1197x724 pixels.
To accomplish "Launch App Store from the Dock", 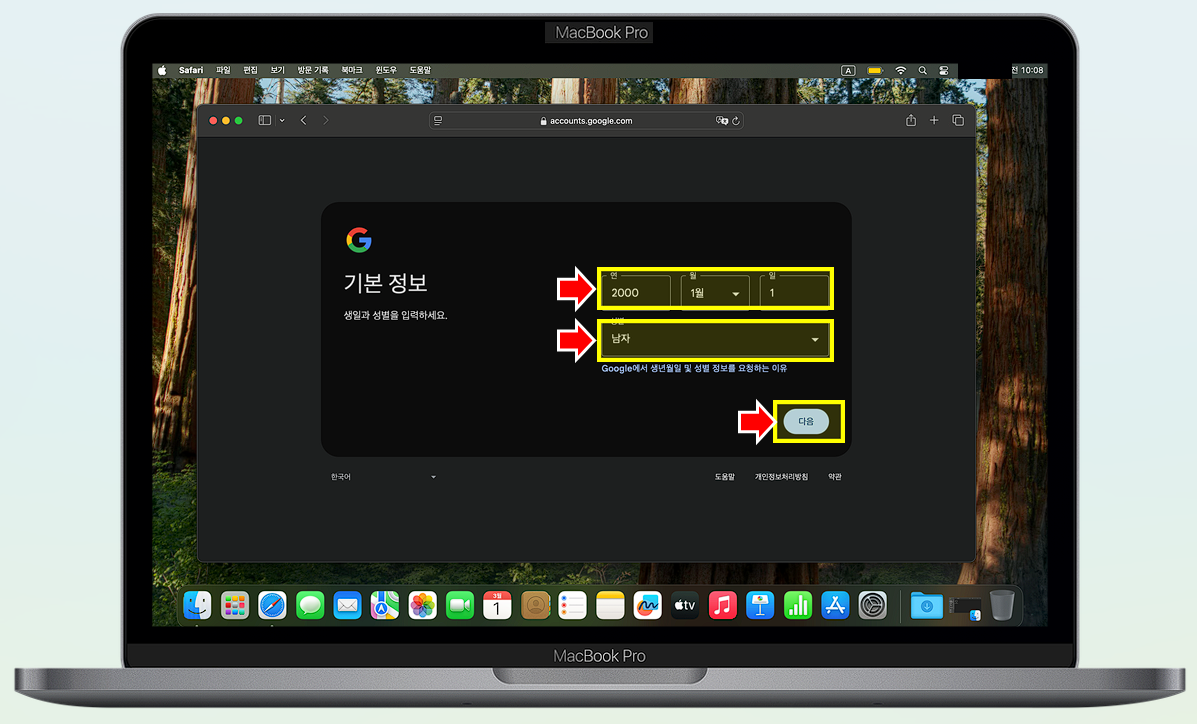I will click(x=835, y=606).
